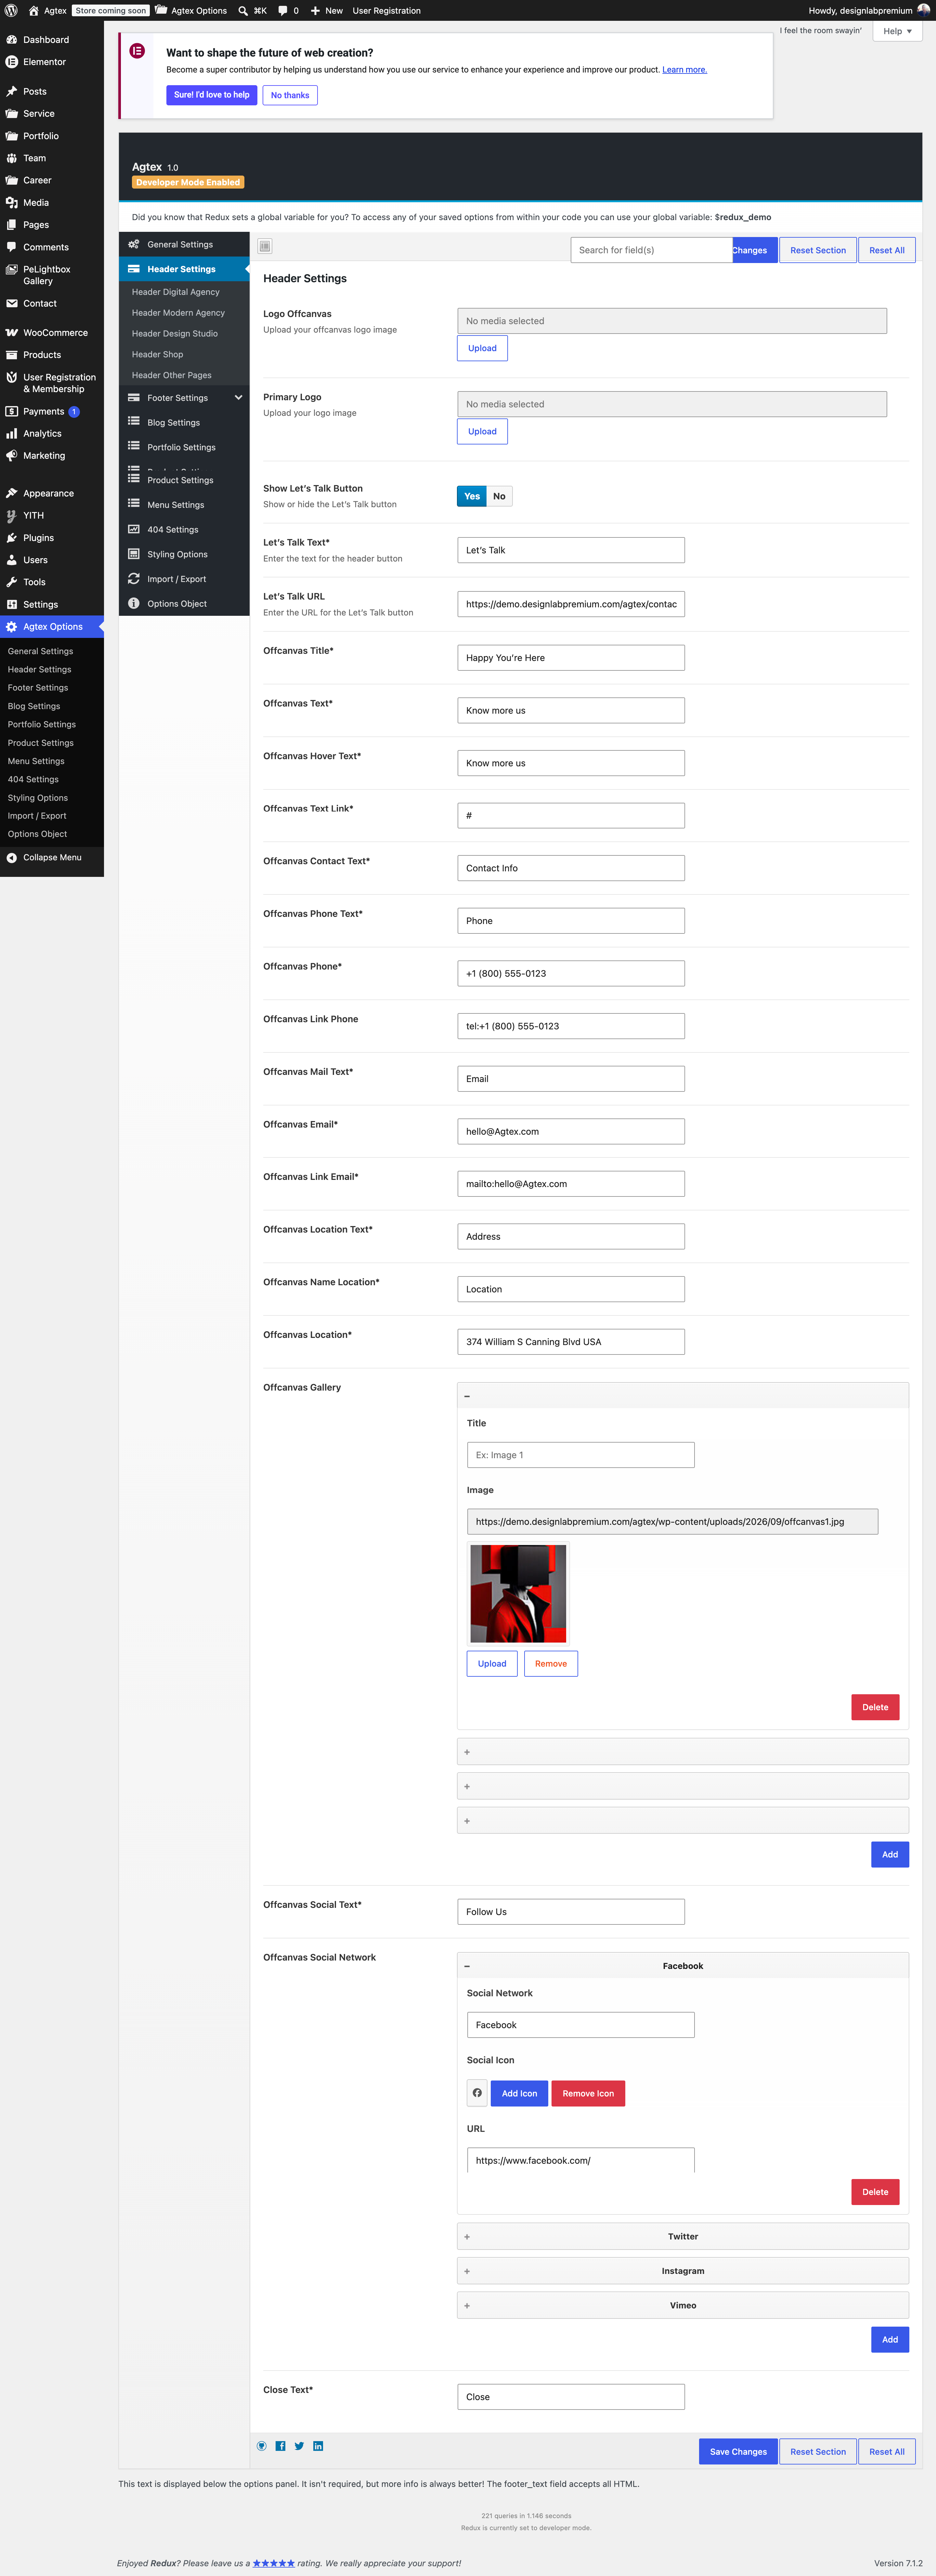Click the Facebook social icon preview
936x2576 pixels.
click(477, 2093)
